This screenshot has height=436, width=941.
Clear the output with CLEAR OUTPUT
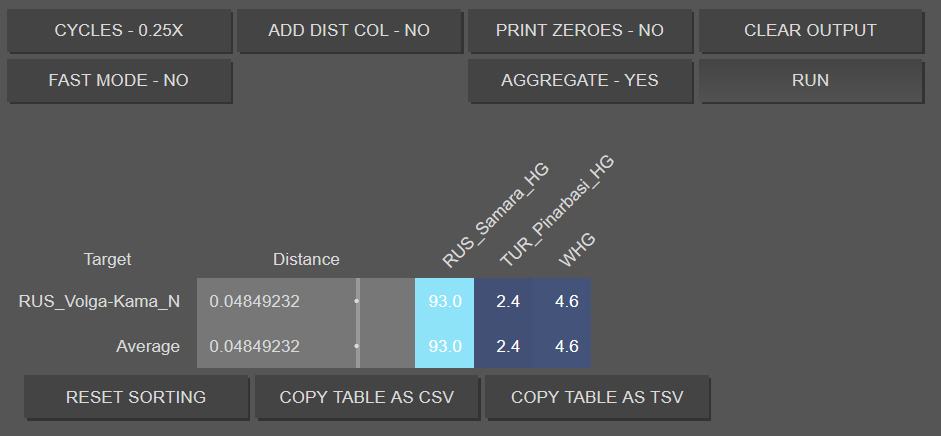click(x=810, y=31)
